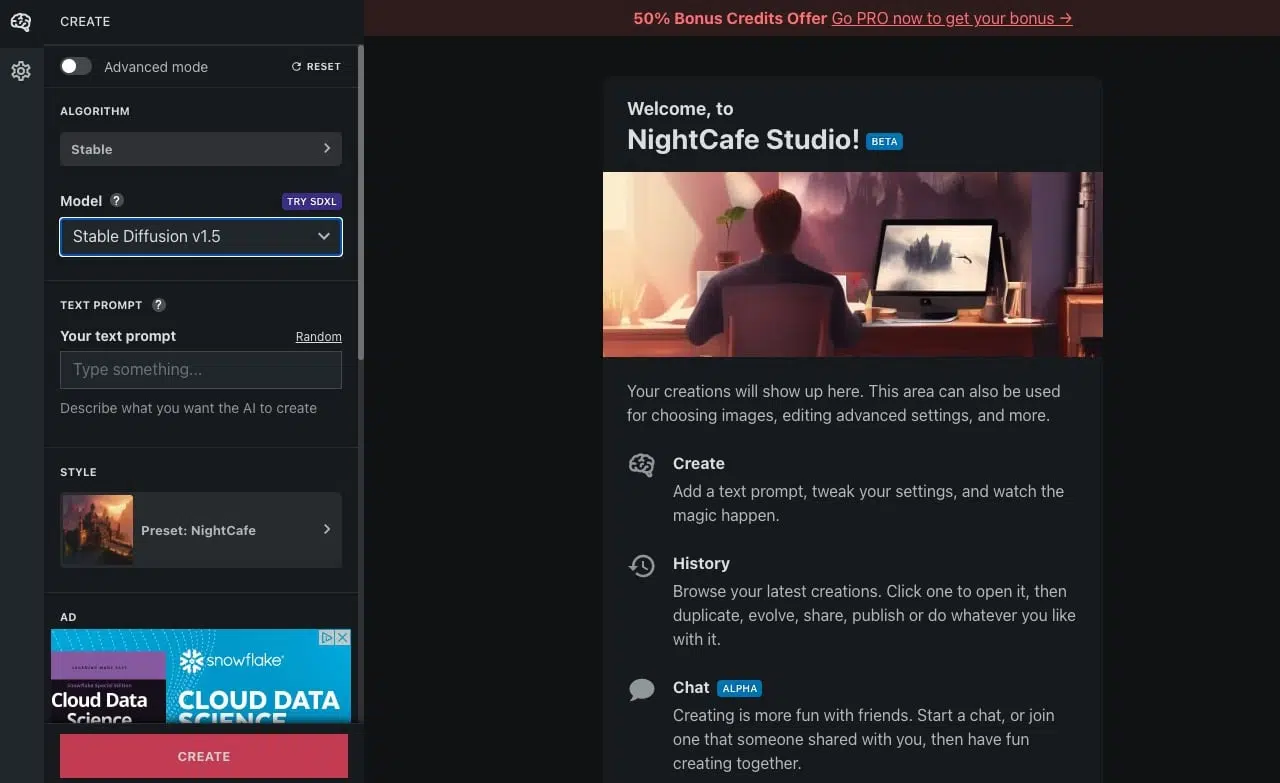Click the Chat speech bubble icon

(641, 689)
